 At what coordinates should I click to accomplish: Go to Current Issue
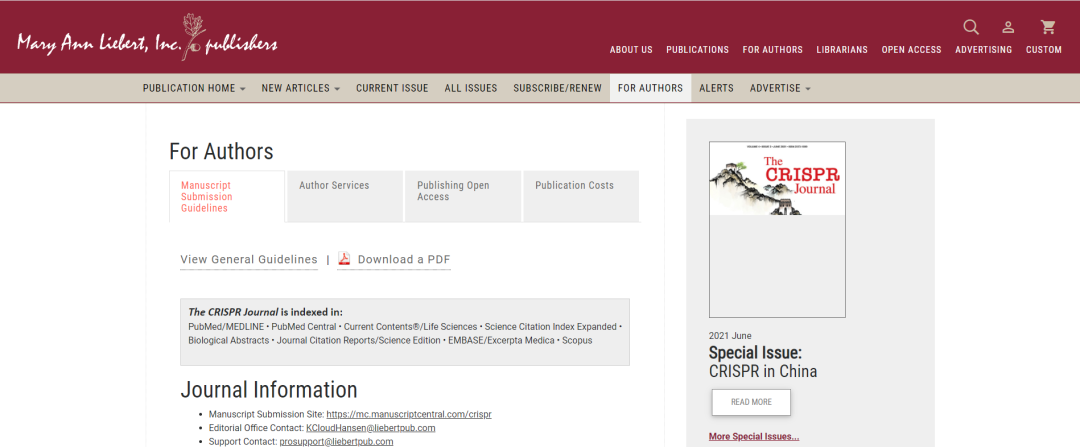tap(392, 88)
